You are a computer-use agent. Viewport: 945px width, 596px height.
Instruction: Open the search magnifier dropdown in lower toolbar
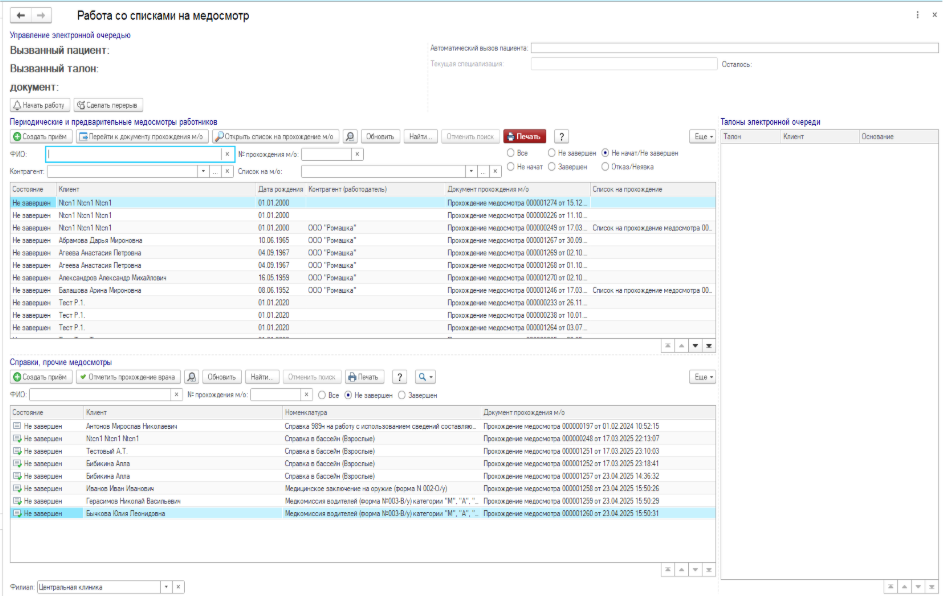coord(425,377)
